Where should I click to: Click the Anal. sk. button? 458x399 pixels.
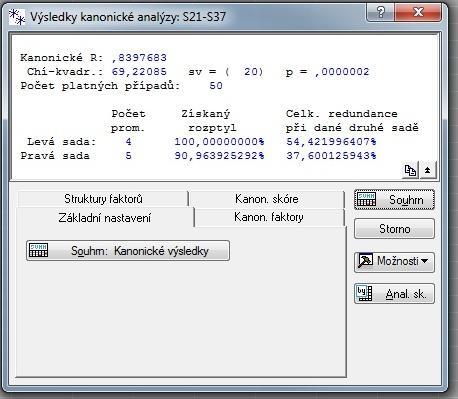pyautogui.click(x=394, y=294)
